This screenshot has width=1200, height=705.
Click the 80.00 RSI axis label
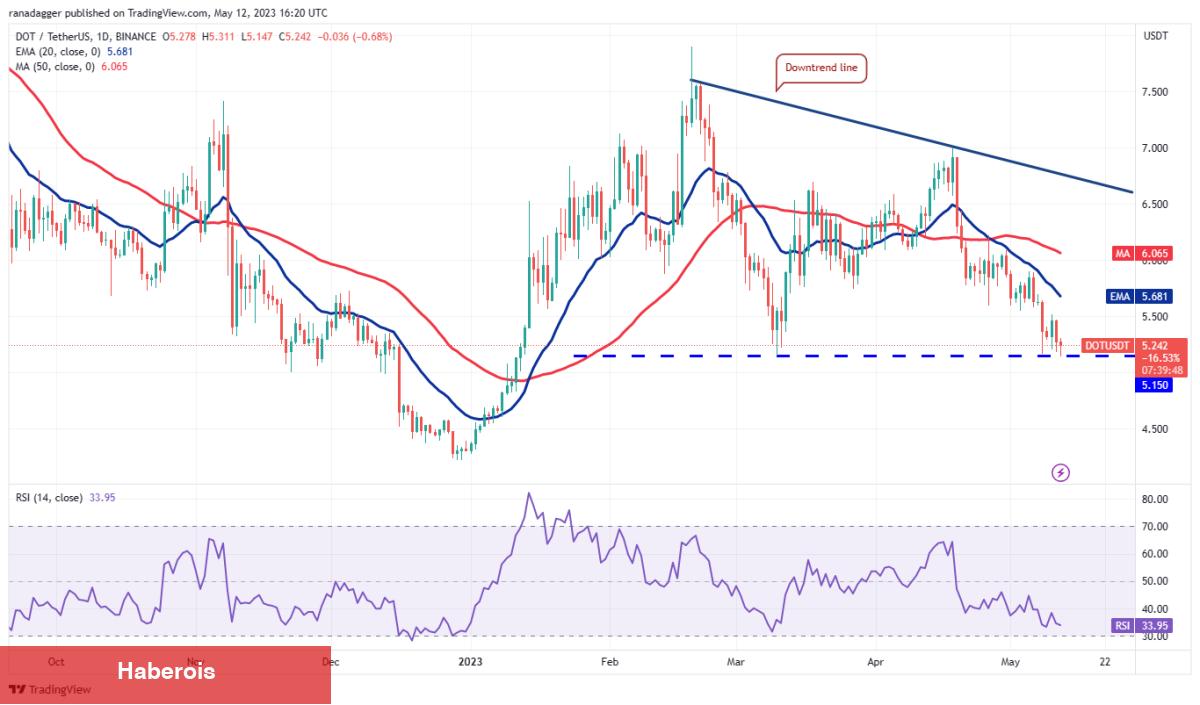click(x=1155, y=499)
